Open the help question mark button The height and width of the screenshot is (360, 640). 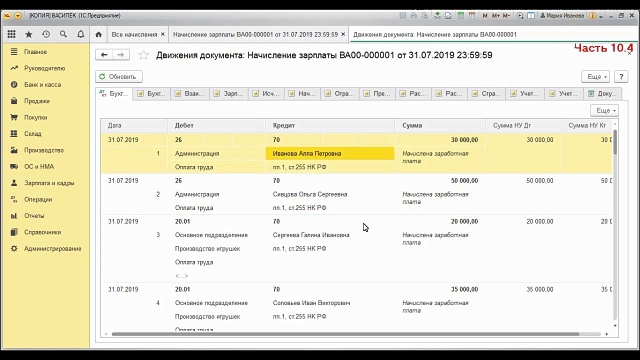[621, 76]
